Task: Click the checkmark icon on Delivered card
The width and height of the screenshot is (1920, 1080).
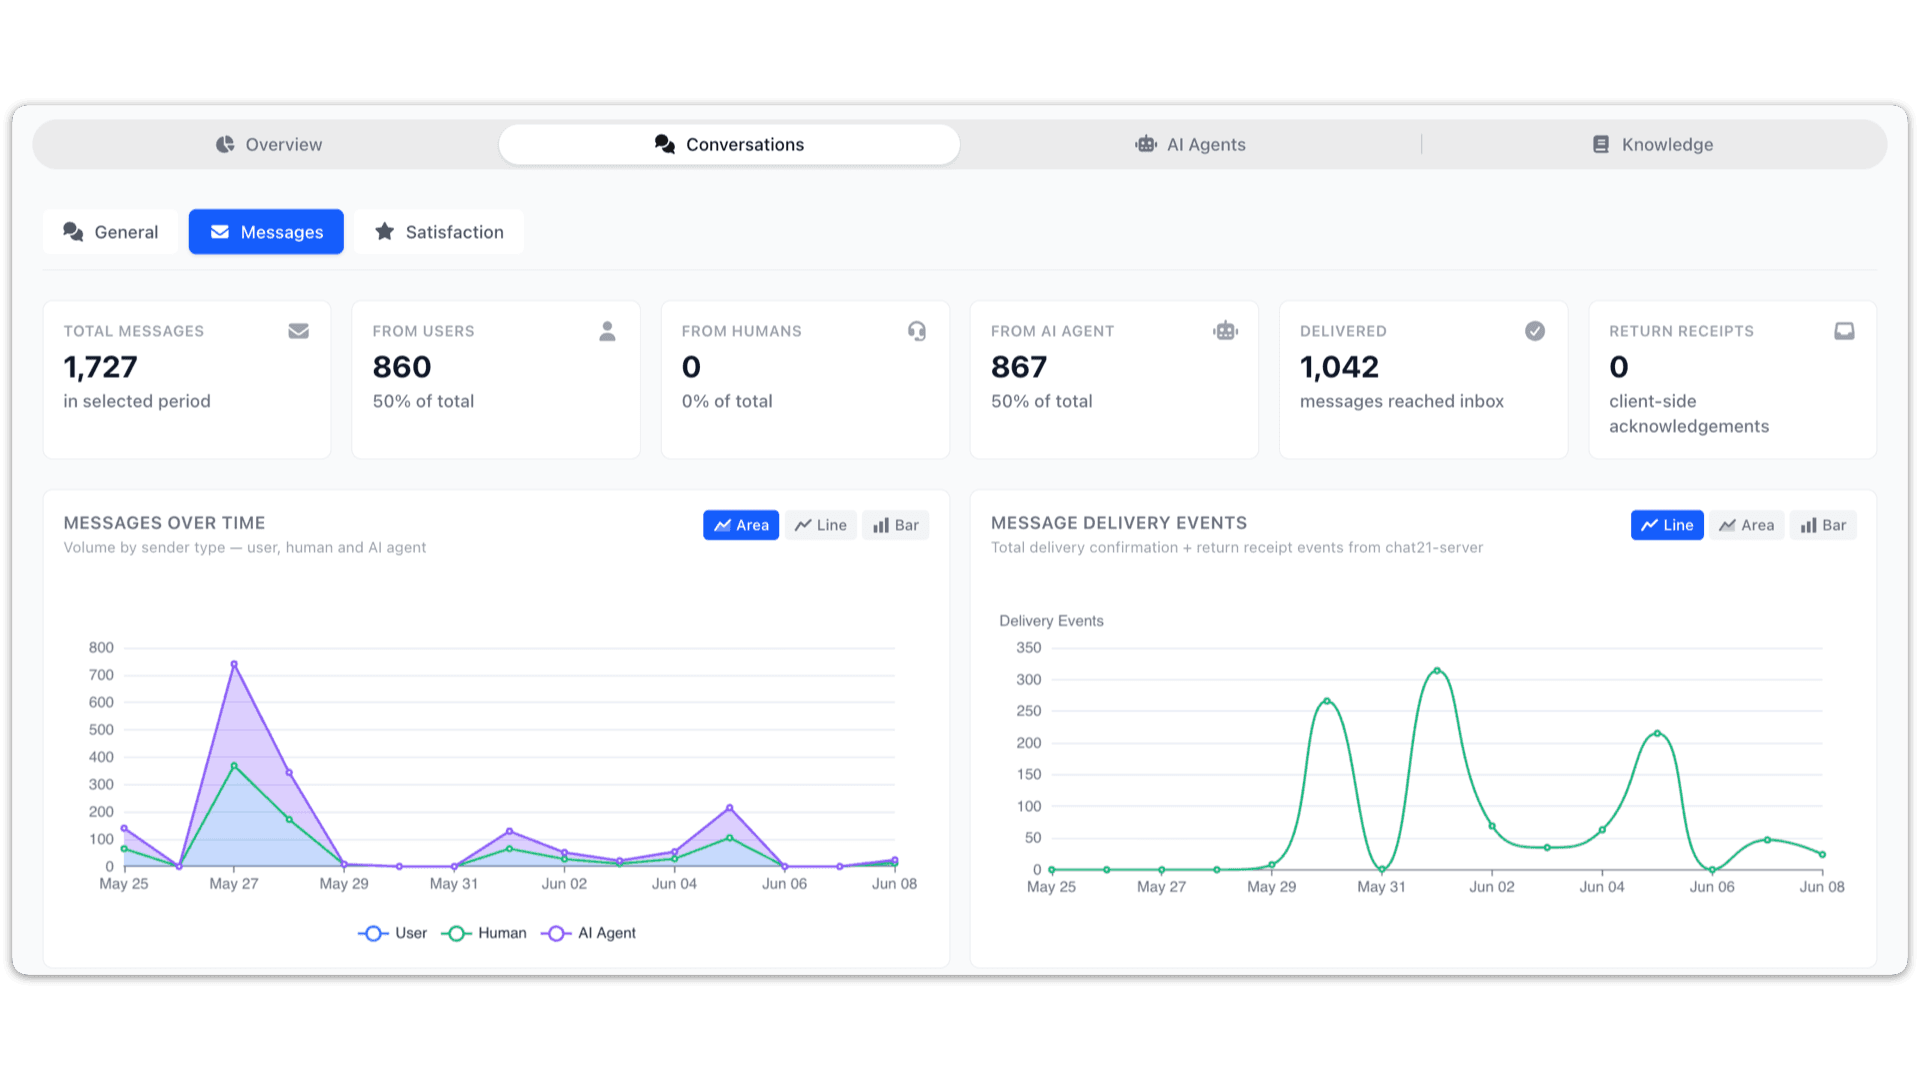Action: point(1535,331)
